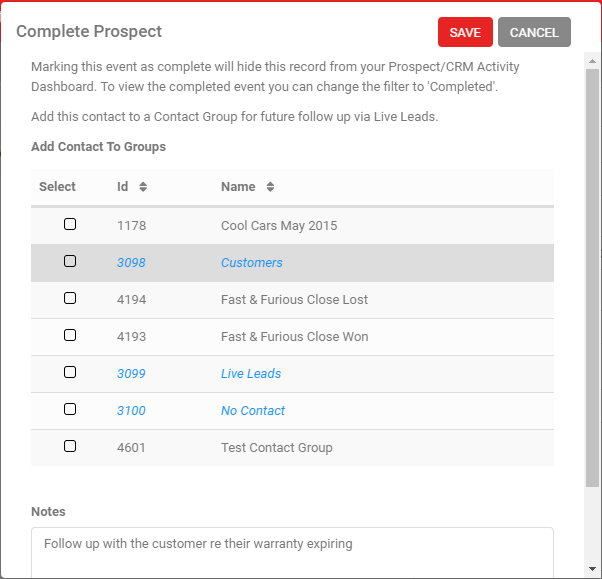Check the No Contact group box

point(70,409)
